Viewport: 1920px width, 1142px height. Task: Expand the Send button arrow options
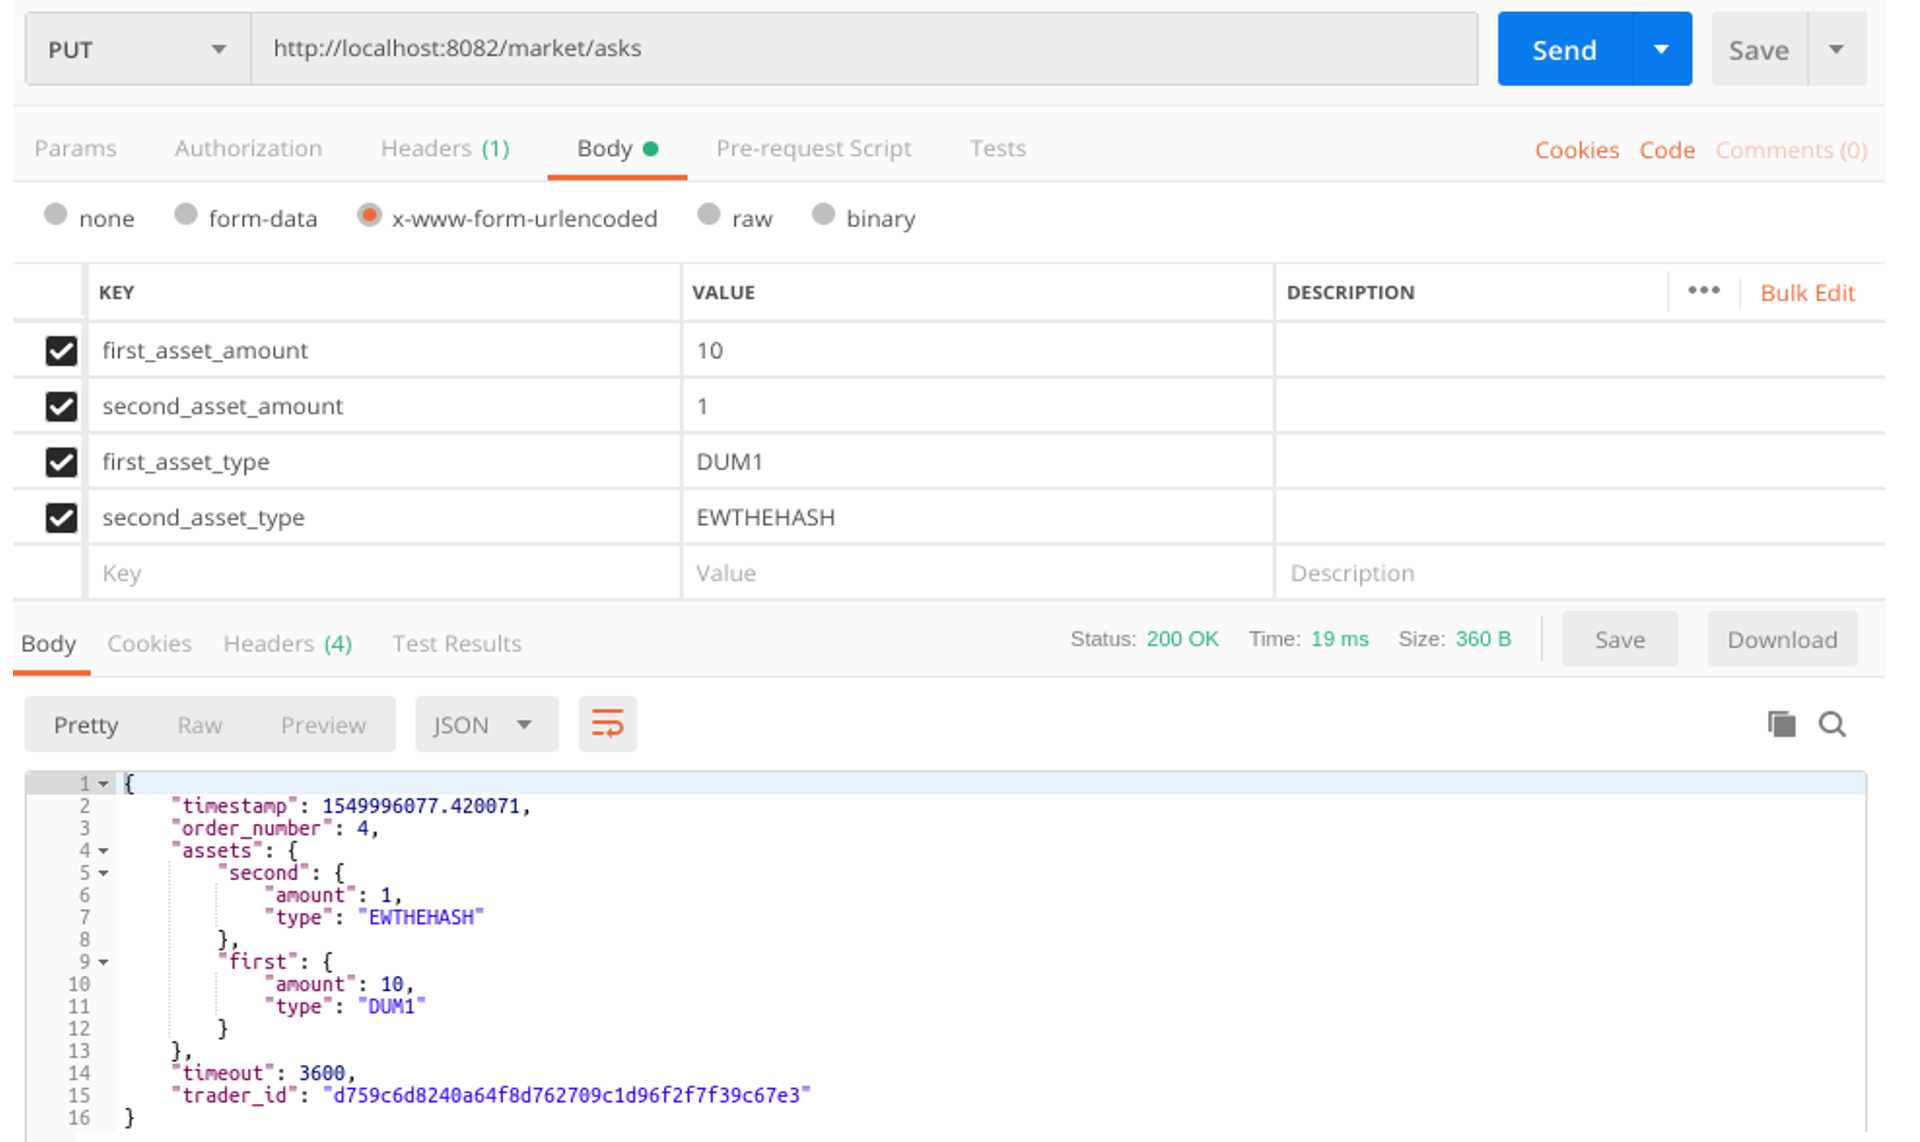tap(1661, 49)
